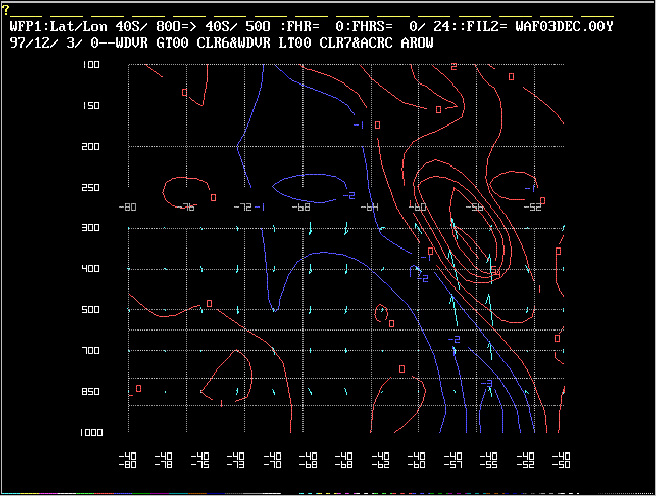This screenshot has height=496, width=656.
Task: Click the date stamp '97/12/ 3/ 0'
Action: (x=54, y=43)
